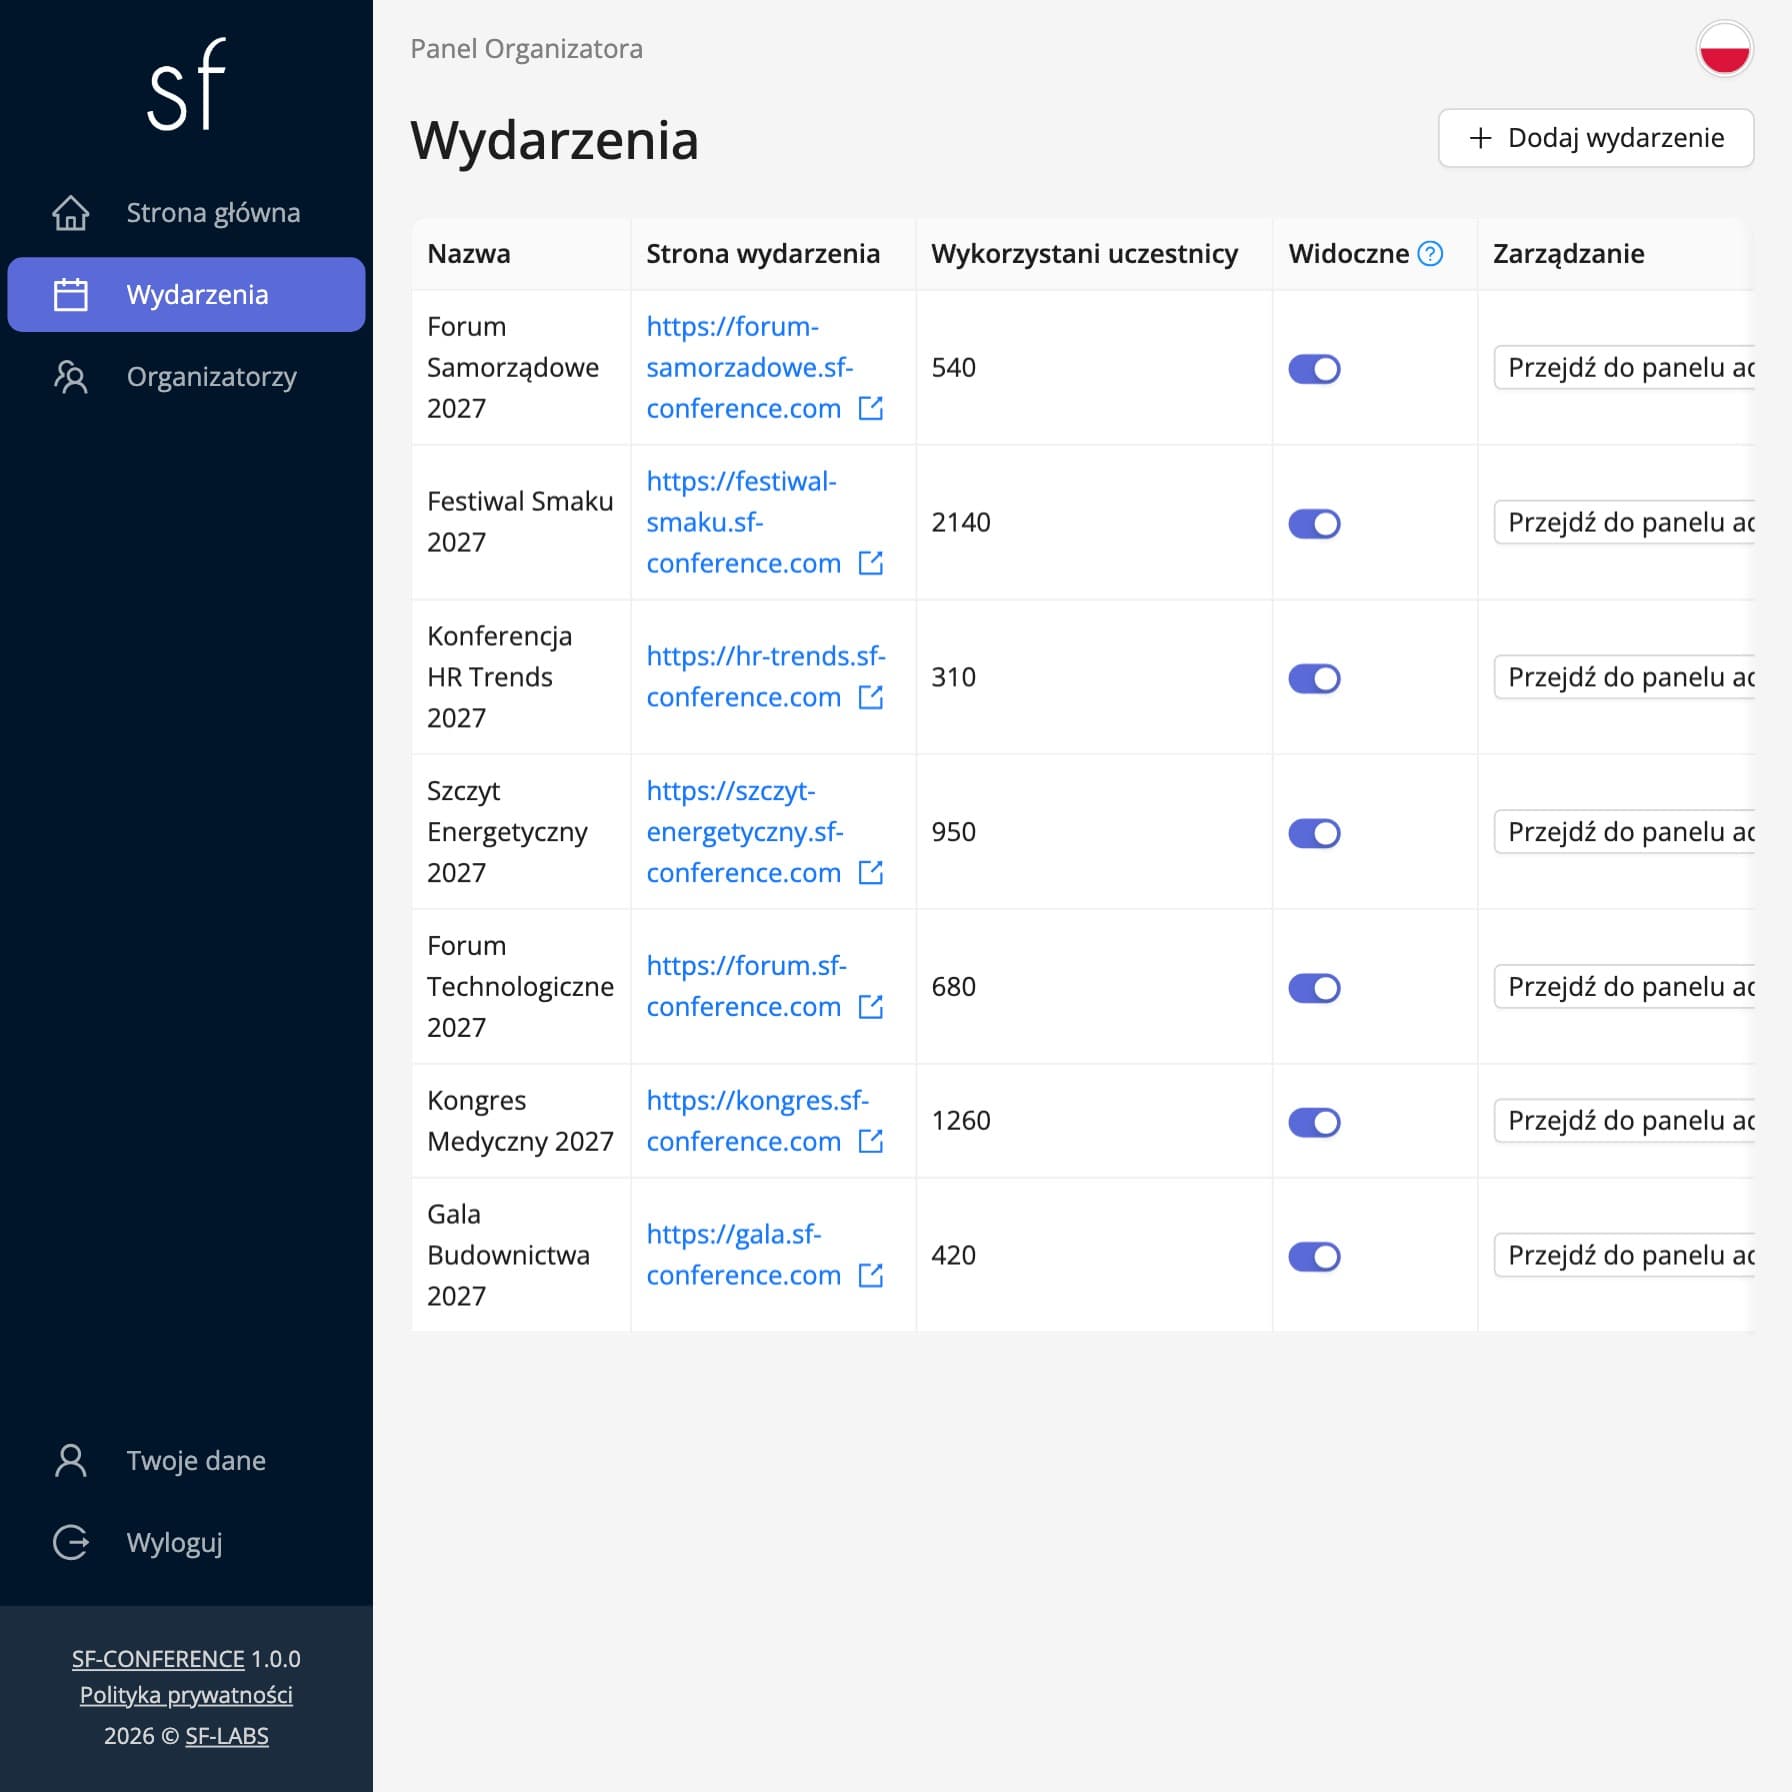Click external link icon for szczyt-energetyczny URL
The height and width of the screenshot is (1792, 1792).
point(871,873)
